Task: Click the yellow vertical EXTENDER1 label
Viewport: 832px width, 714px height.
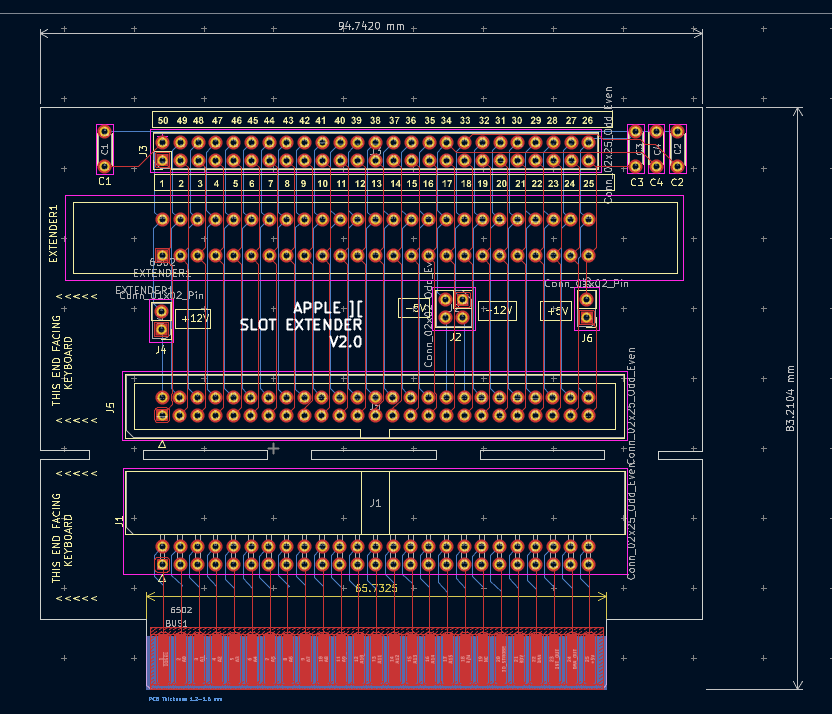Action: [53, 234]
